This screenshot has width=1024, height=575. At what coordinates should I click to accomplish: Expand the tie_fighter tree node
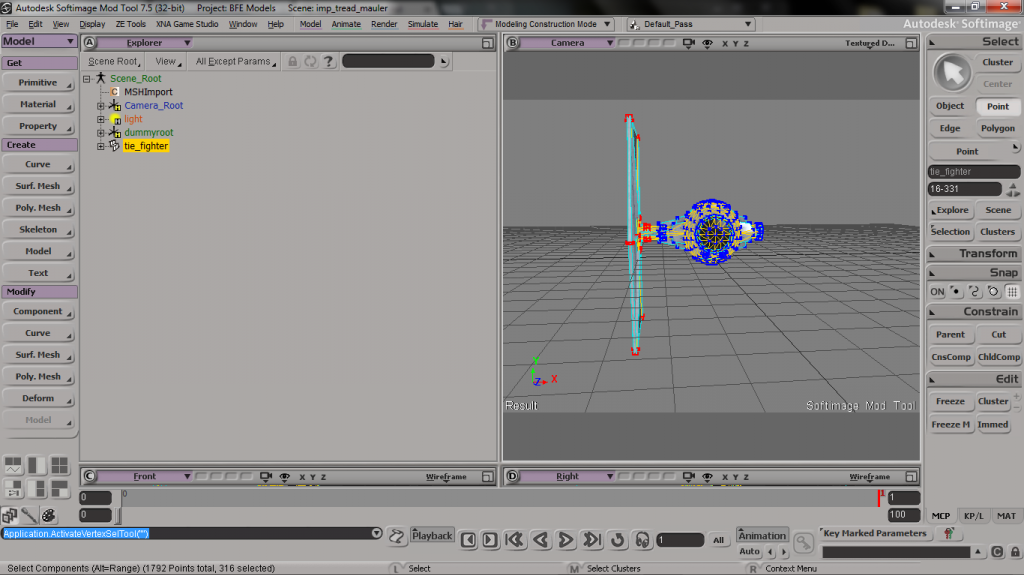pos(101,146)
